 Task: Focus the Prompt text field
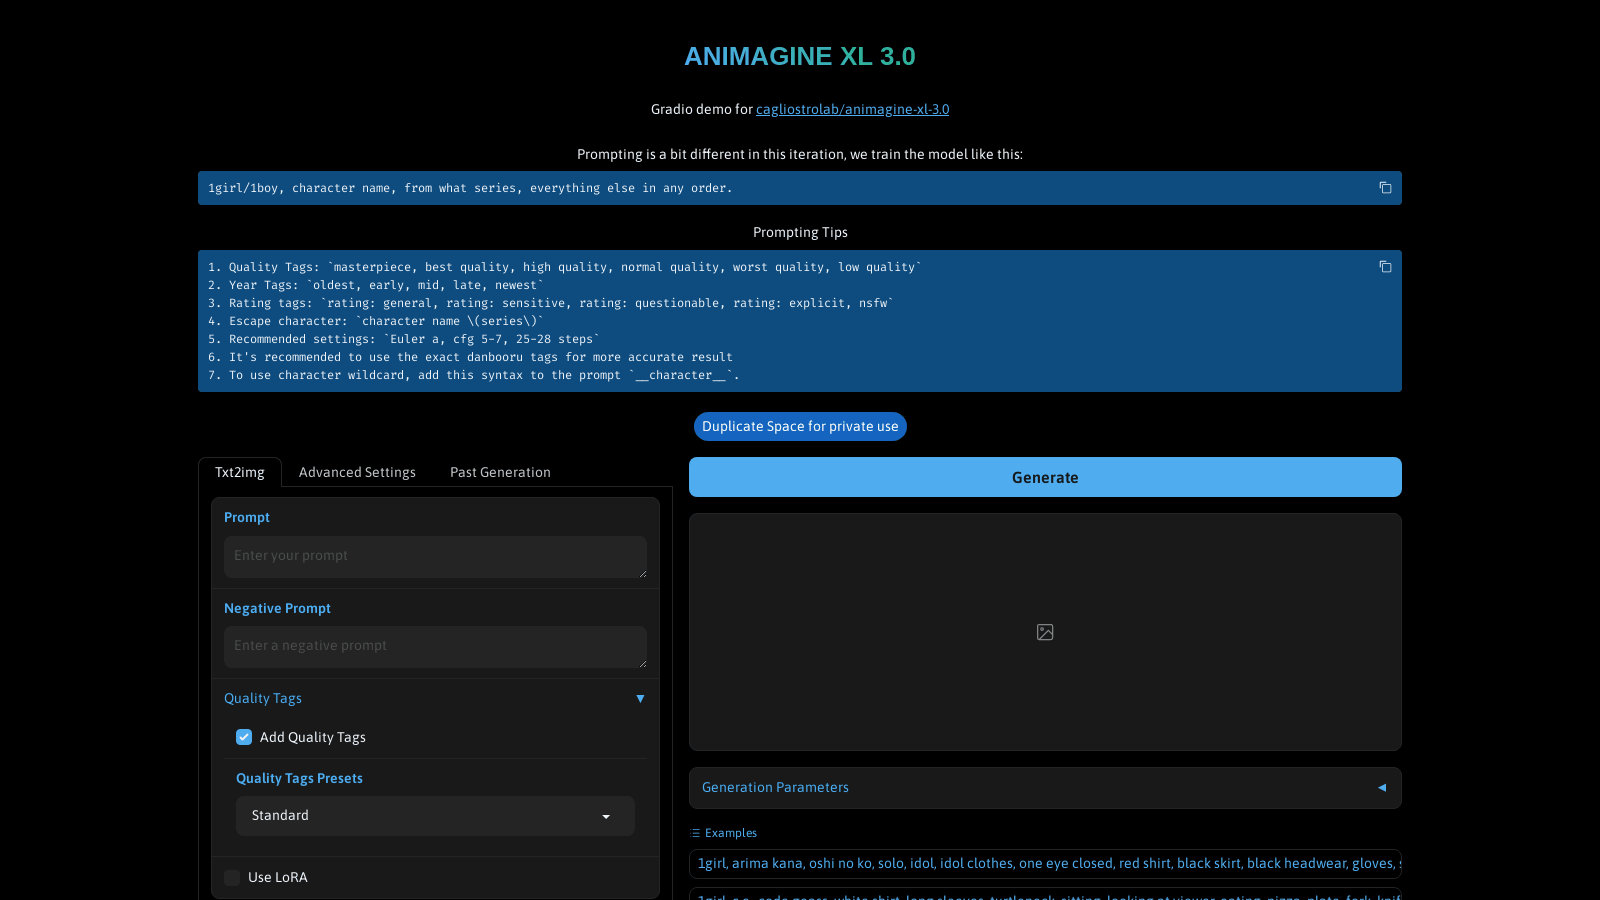[x=435, y=556]
